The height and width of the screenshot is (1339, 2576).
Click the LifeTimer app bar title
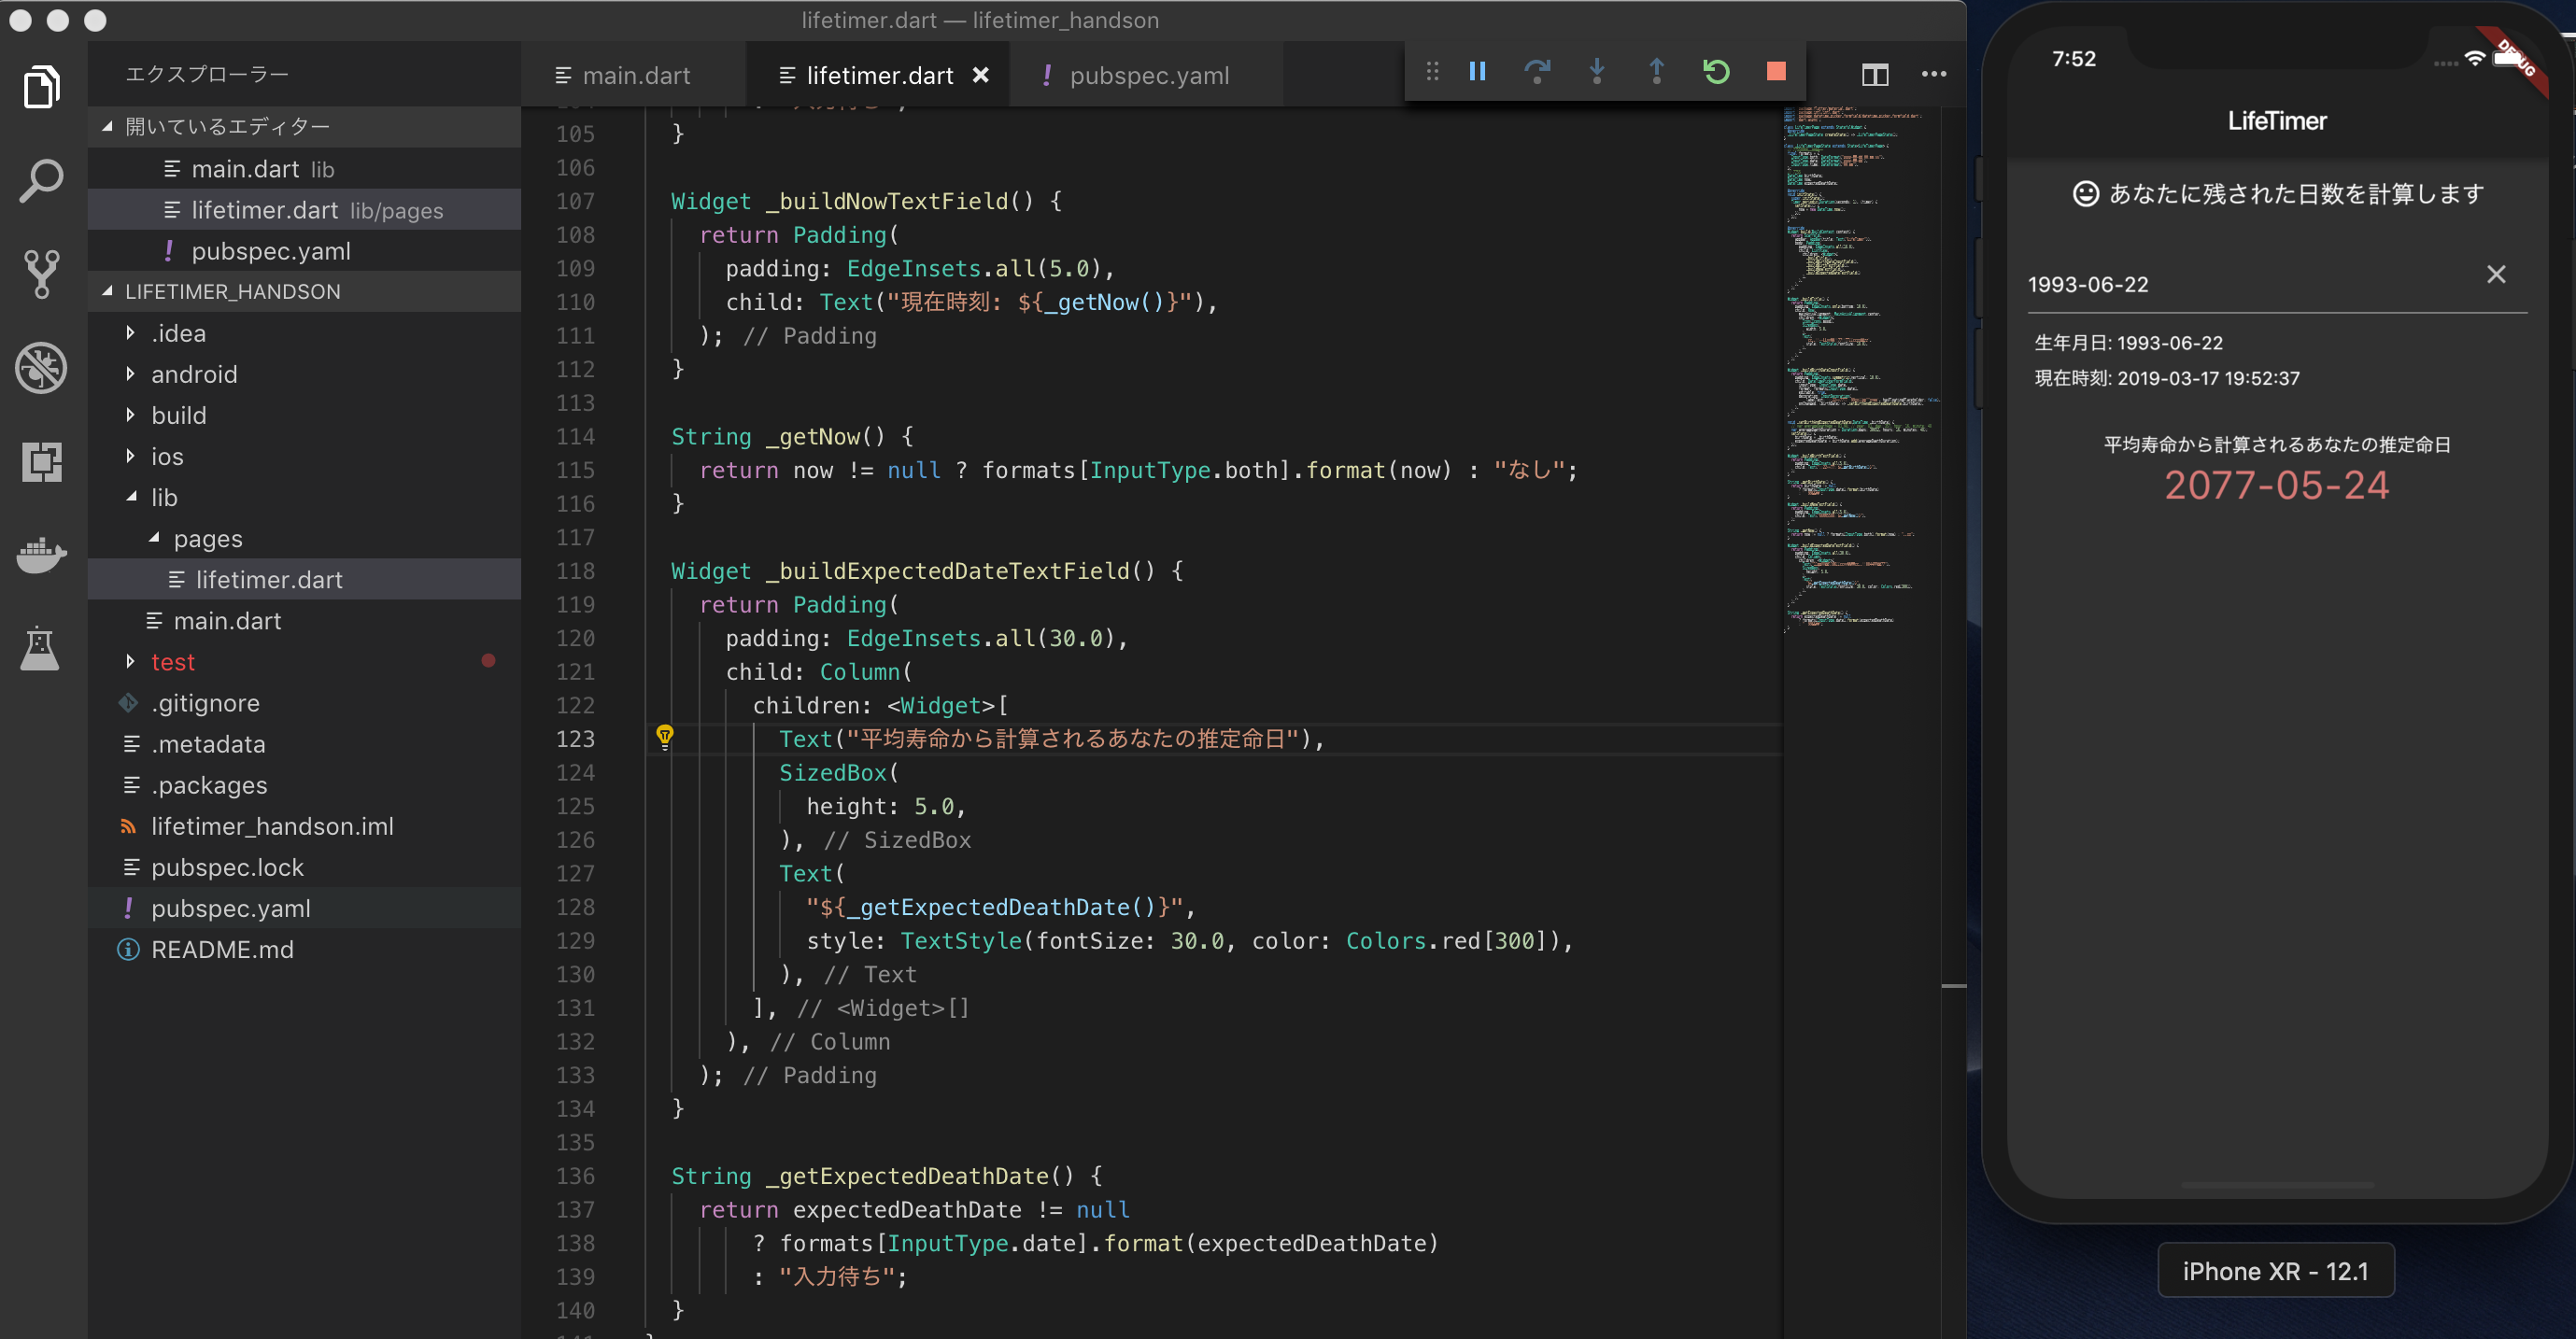tap(2277, 121)
